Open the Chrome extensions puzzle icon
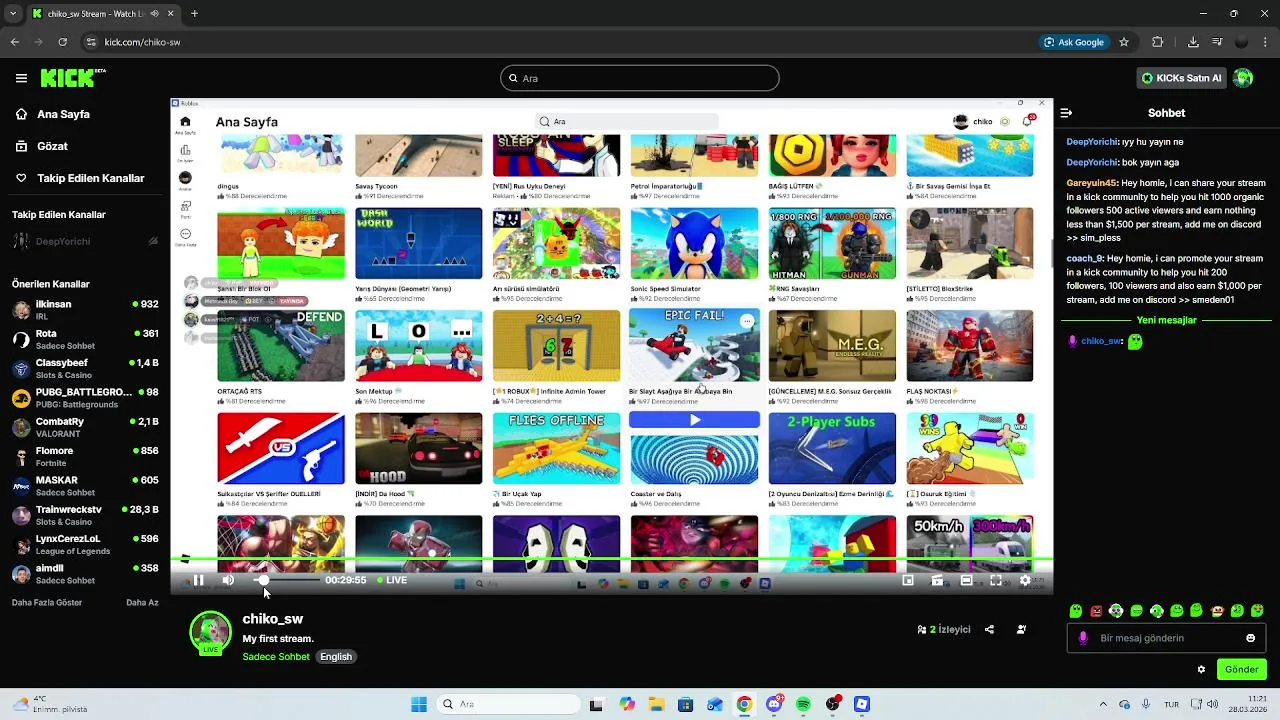 tap(1158, 42)
